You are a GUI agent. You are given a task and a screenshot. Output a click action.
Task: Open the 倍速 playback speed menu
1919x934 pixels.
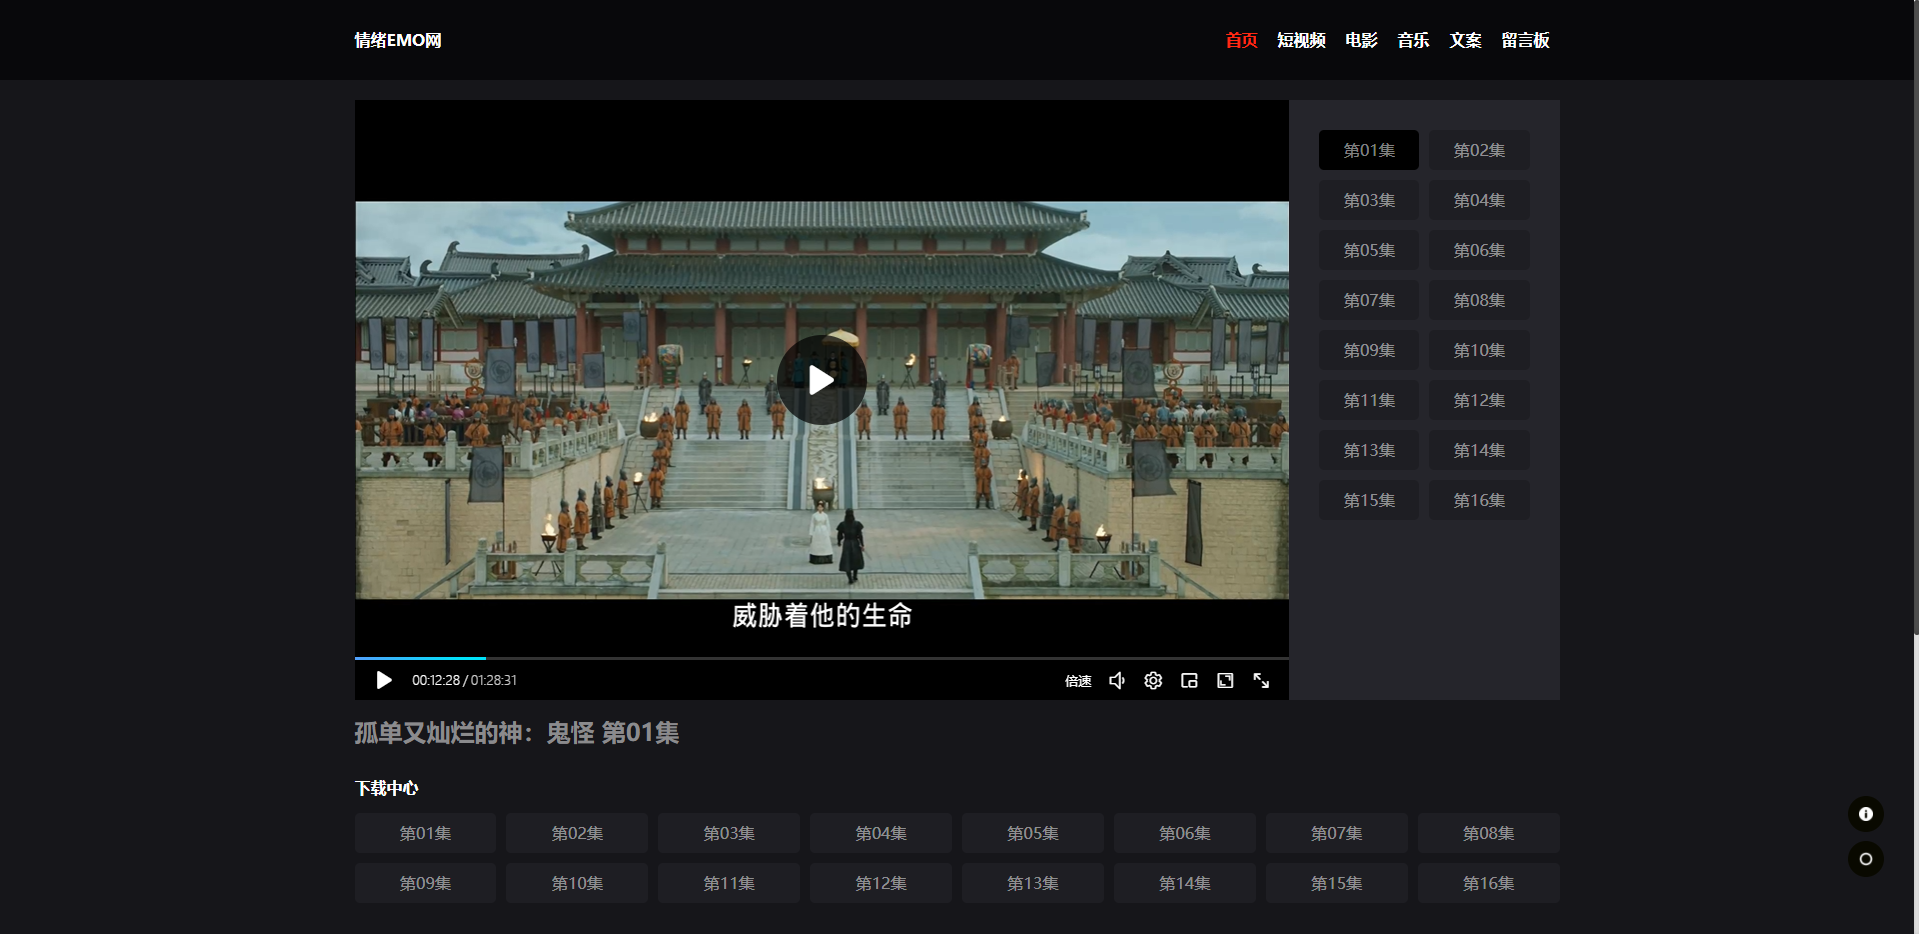(x=1078, y=681)
